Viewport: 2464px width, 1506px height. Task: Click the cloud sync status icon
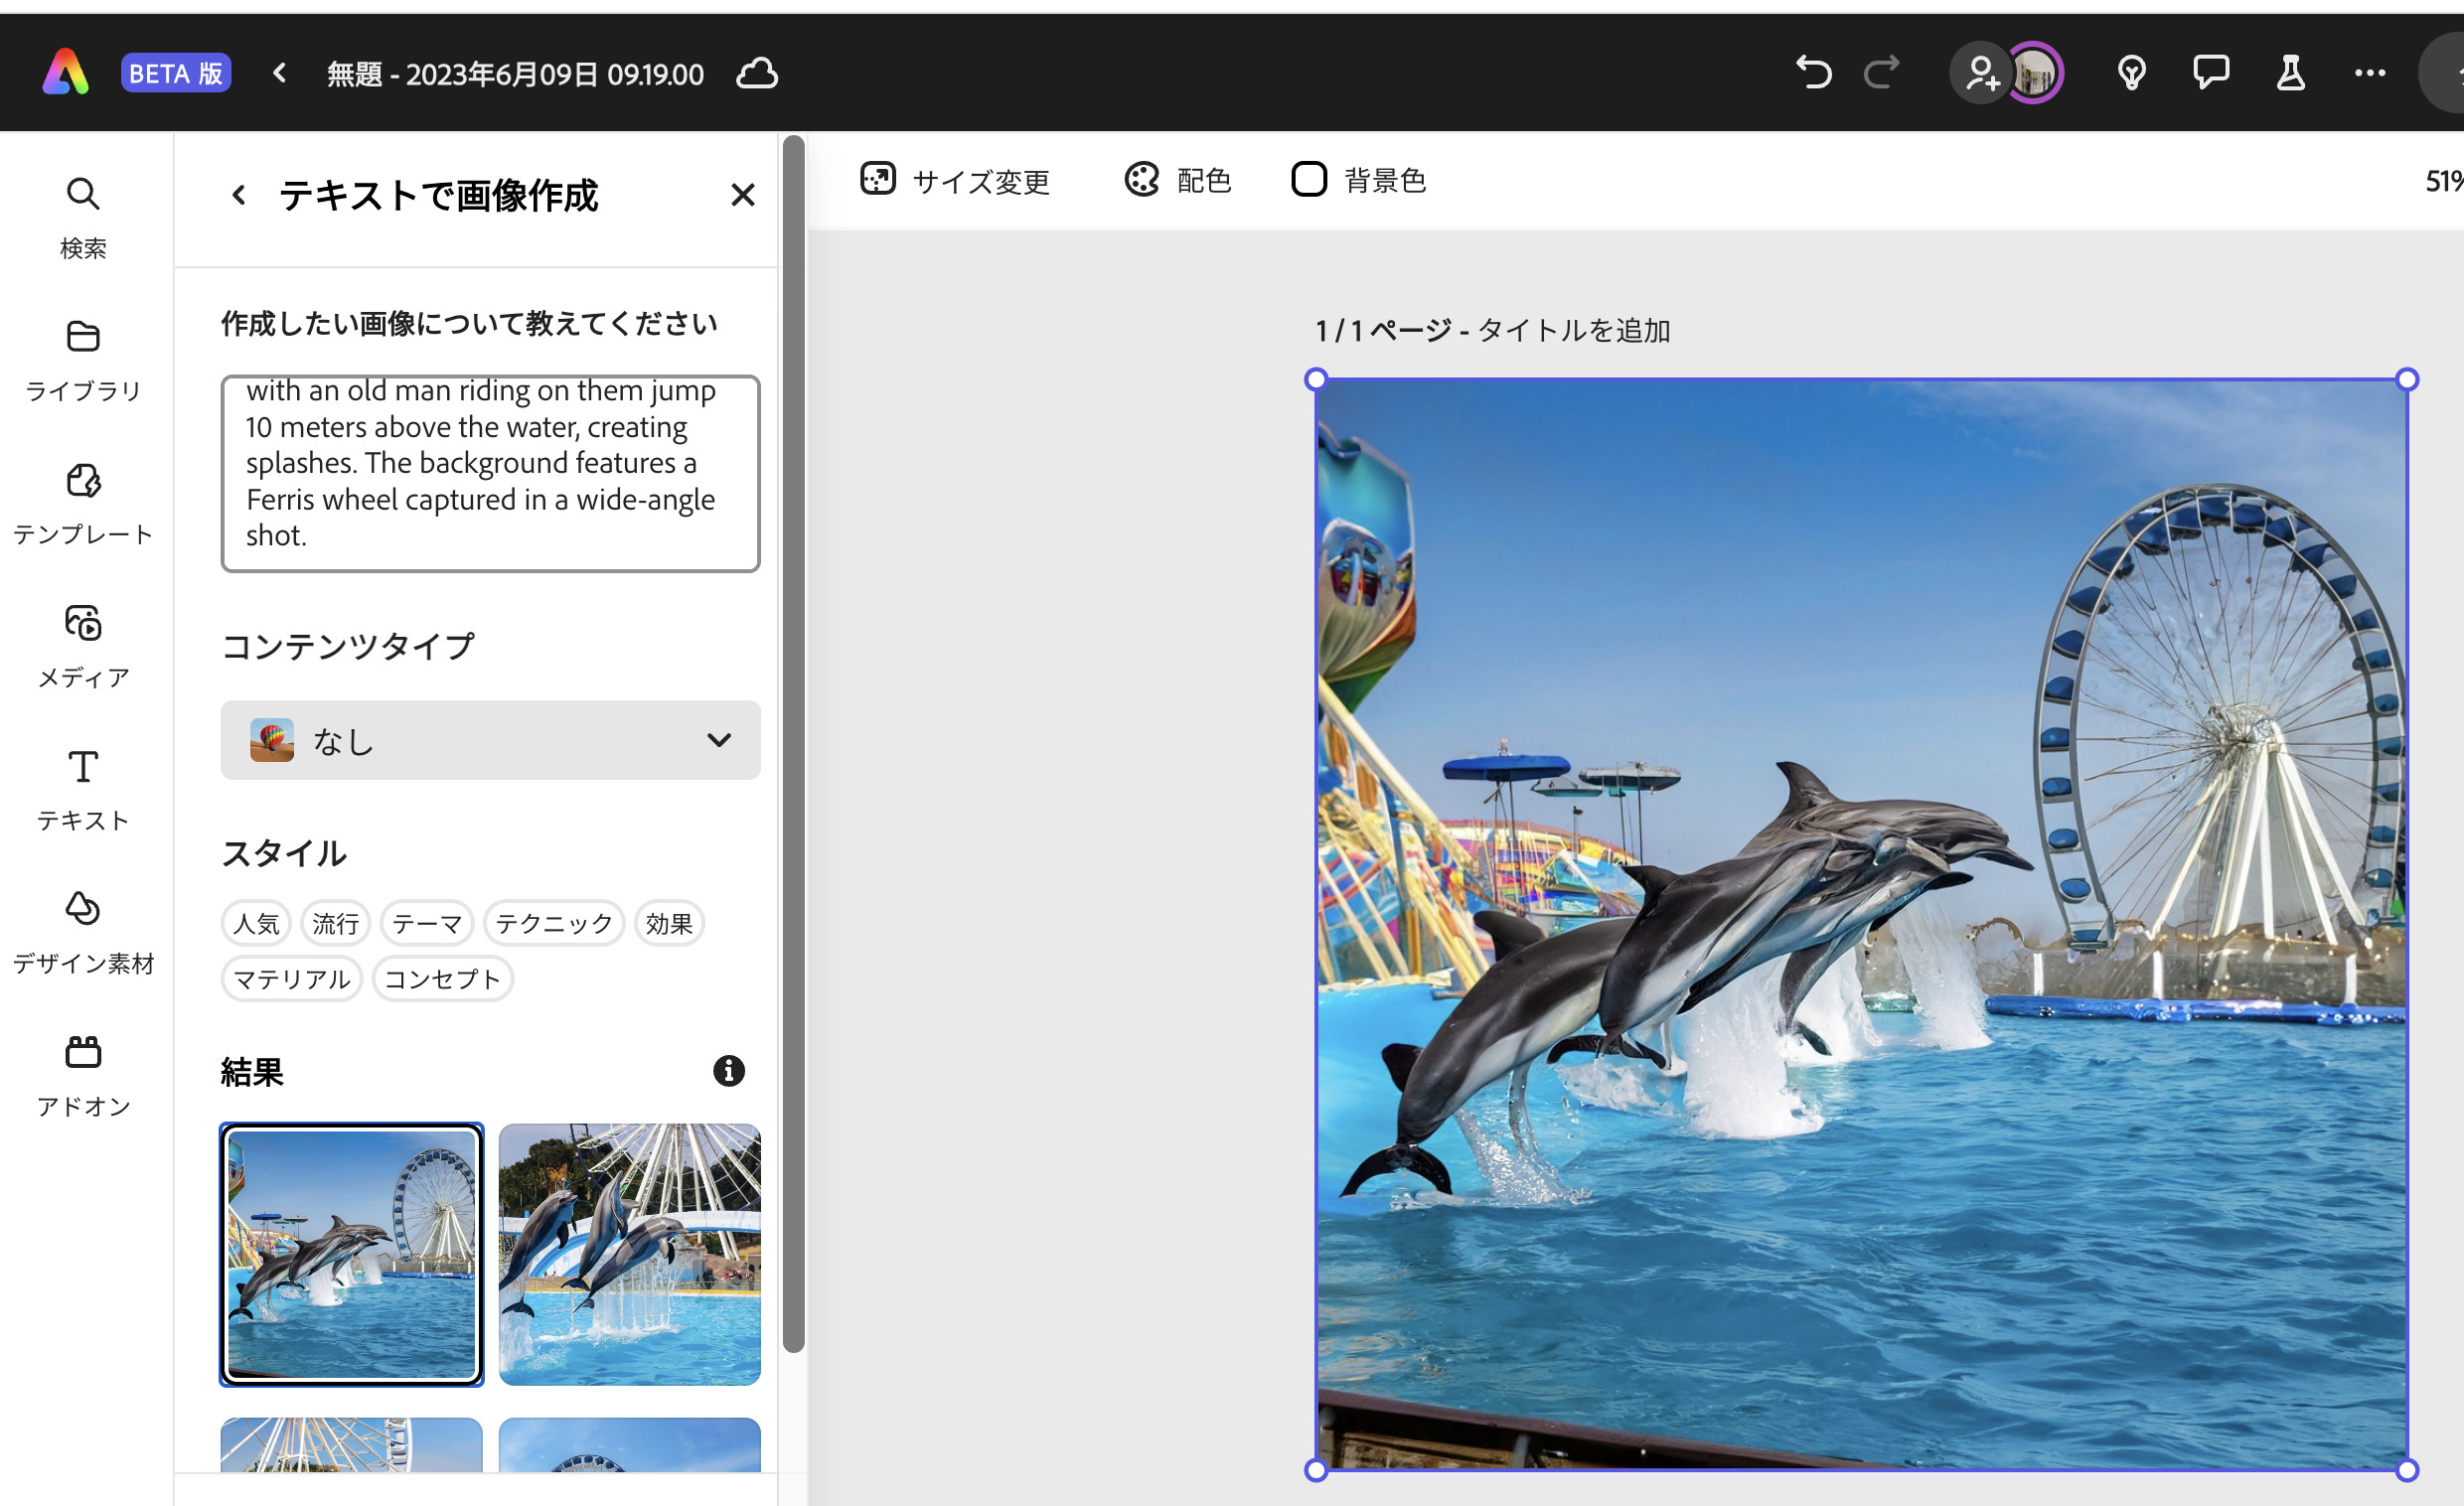tap(757, 73)
